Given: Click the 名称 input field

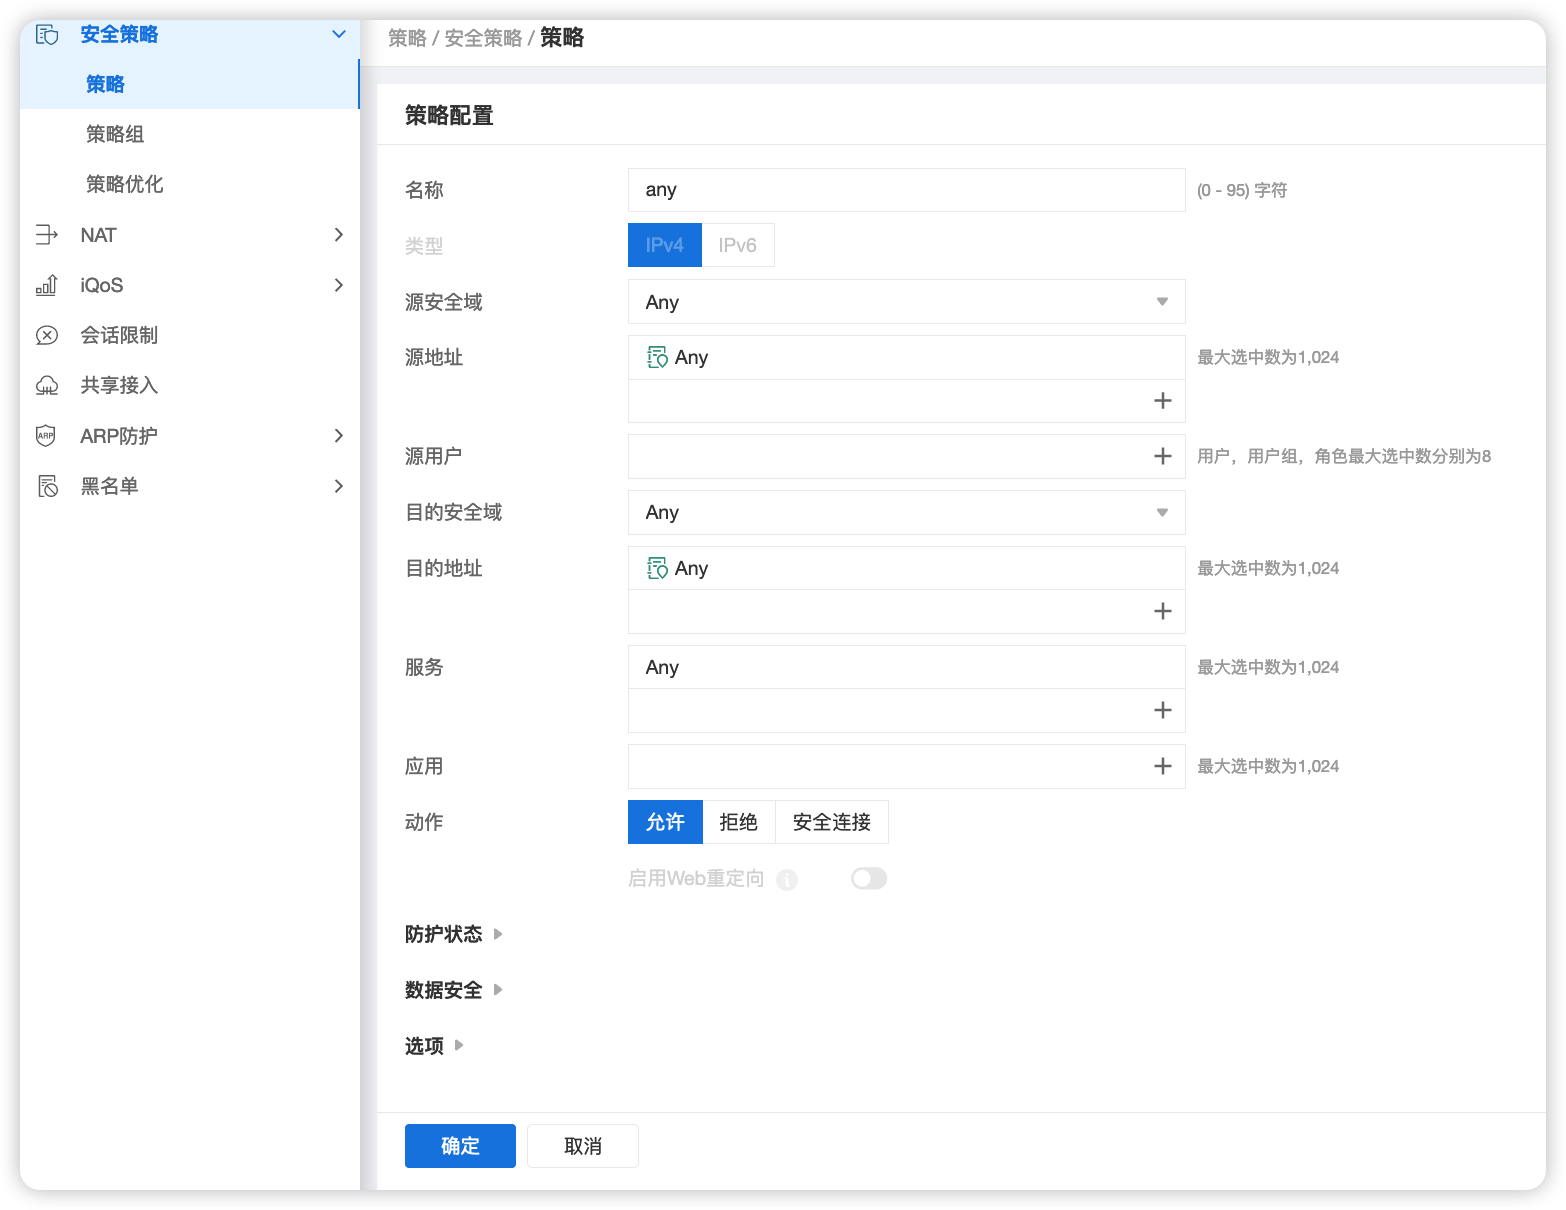Looking at the screenshot, I should [x=906, y=190].
